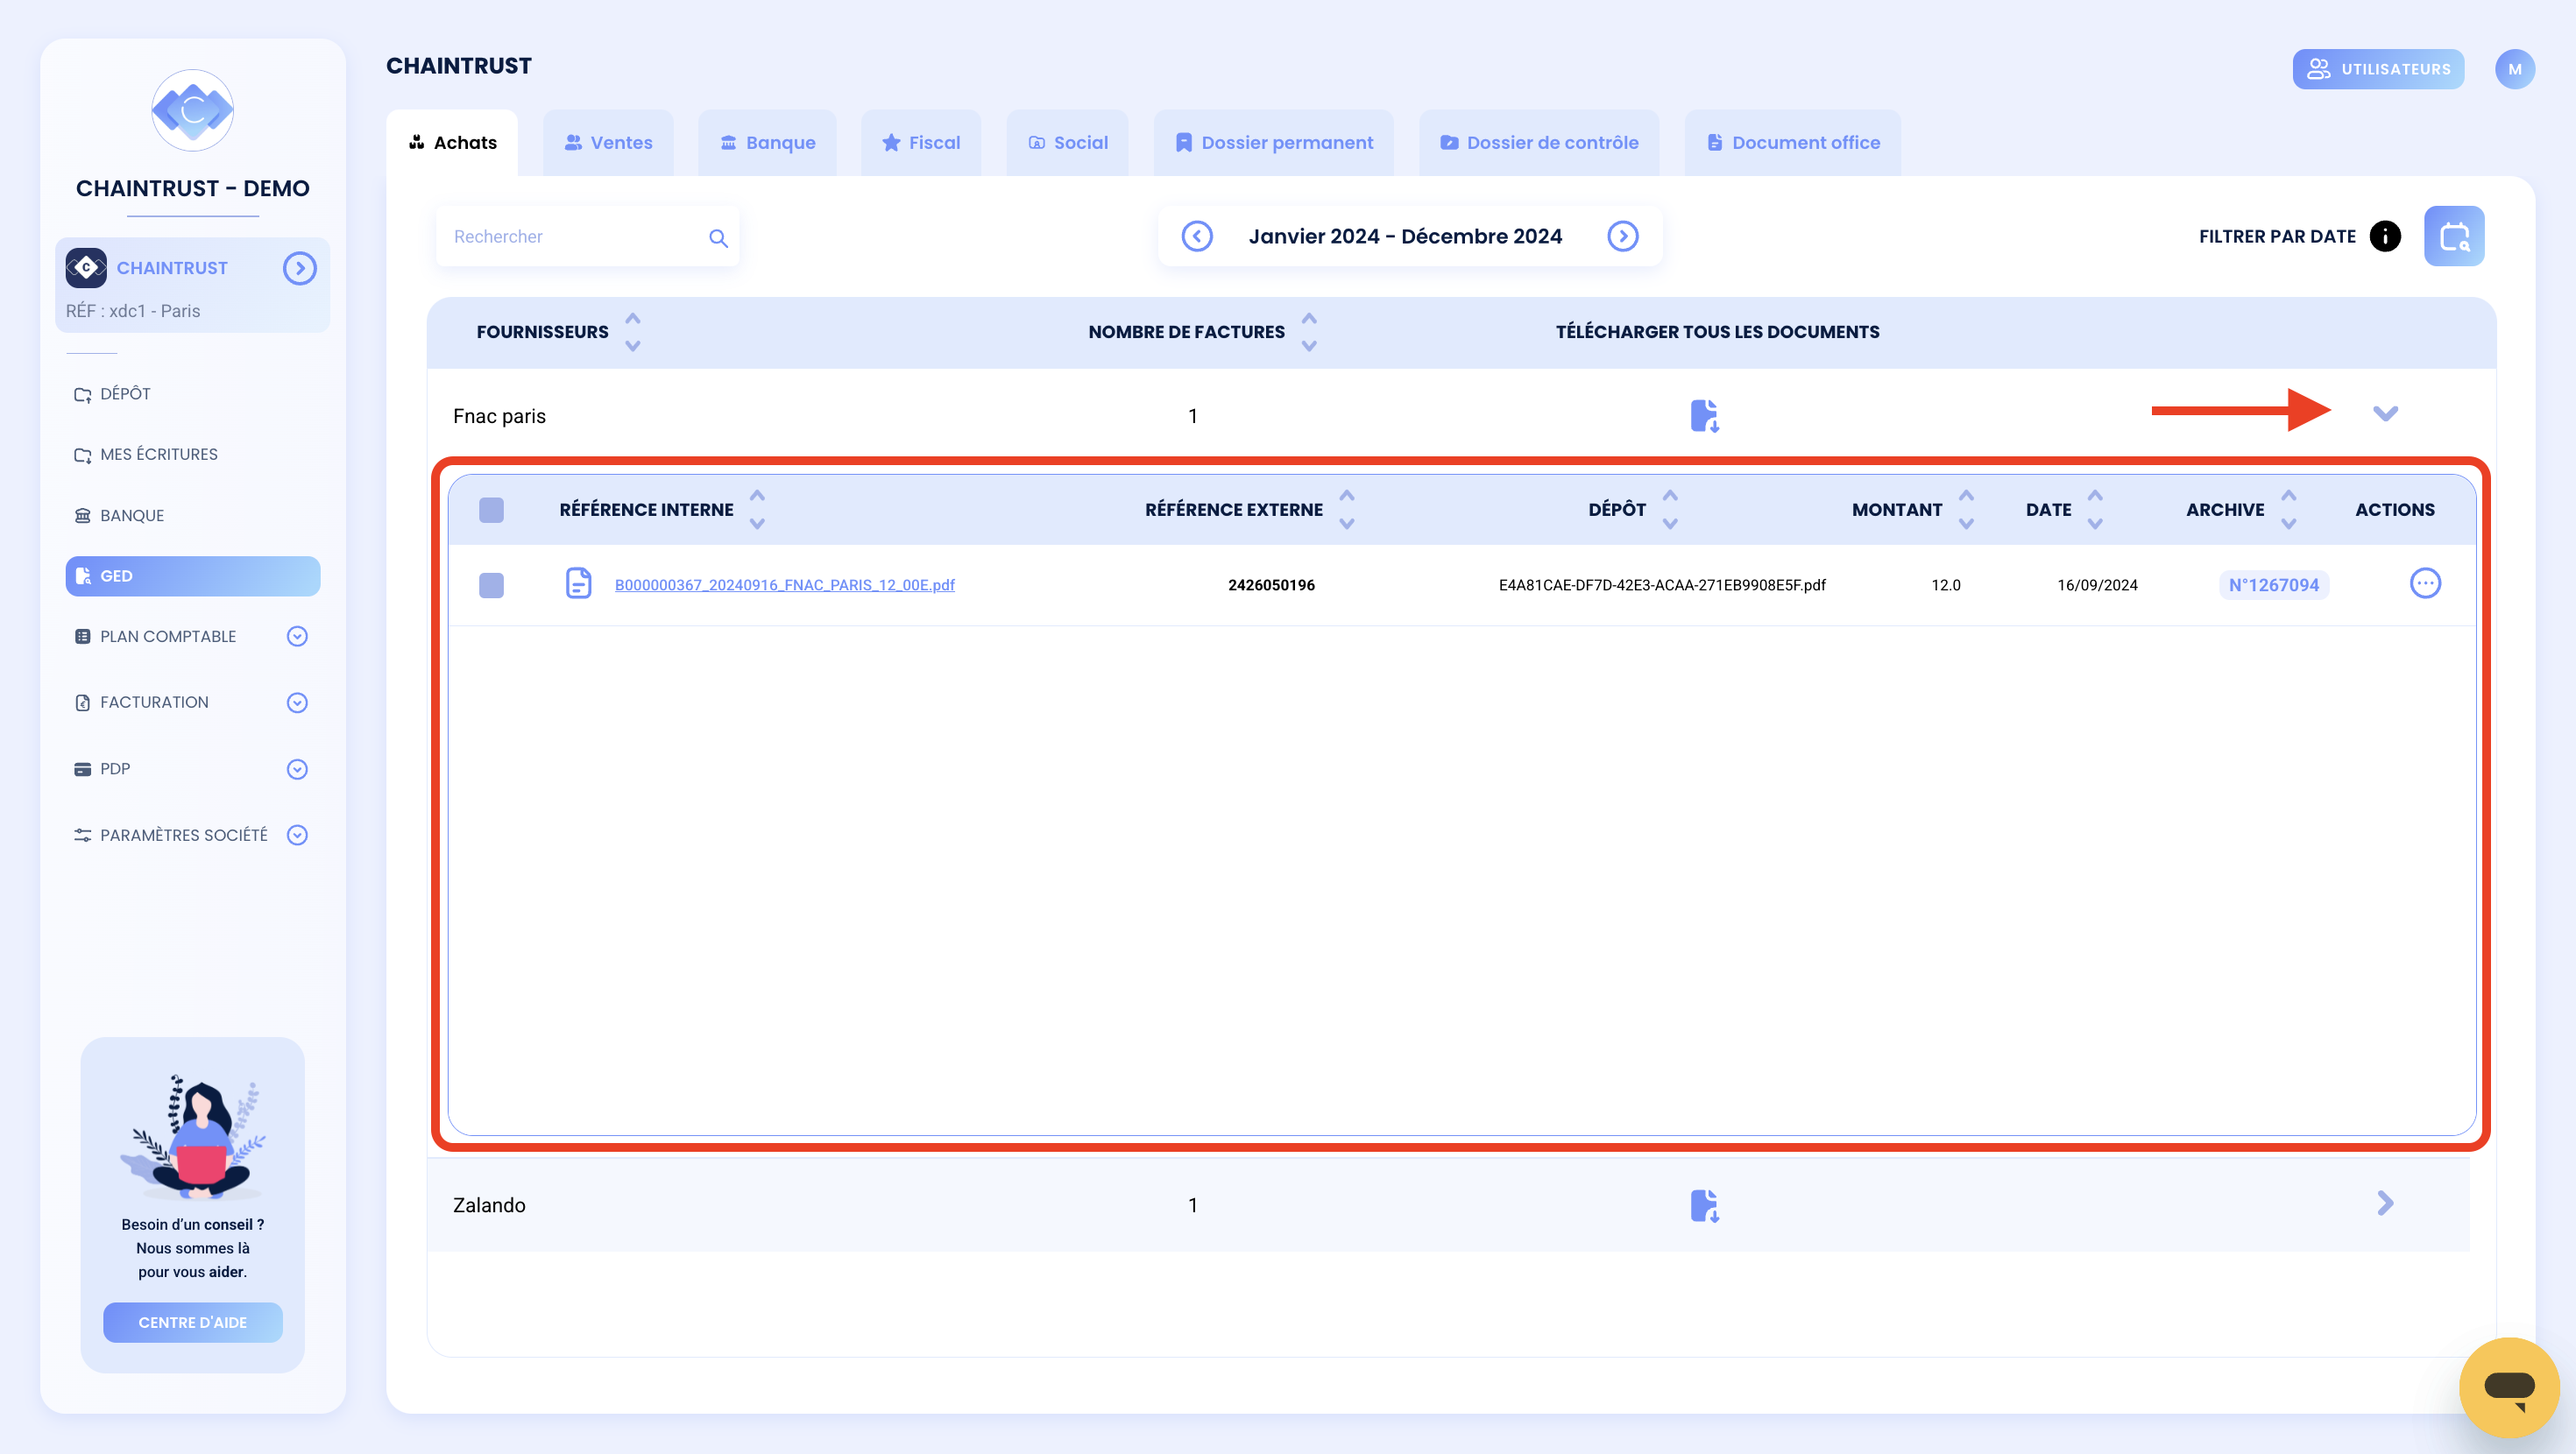Open the Dossier permanent tab

pyautogui.click(x=1273, y=143)
